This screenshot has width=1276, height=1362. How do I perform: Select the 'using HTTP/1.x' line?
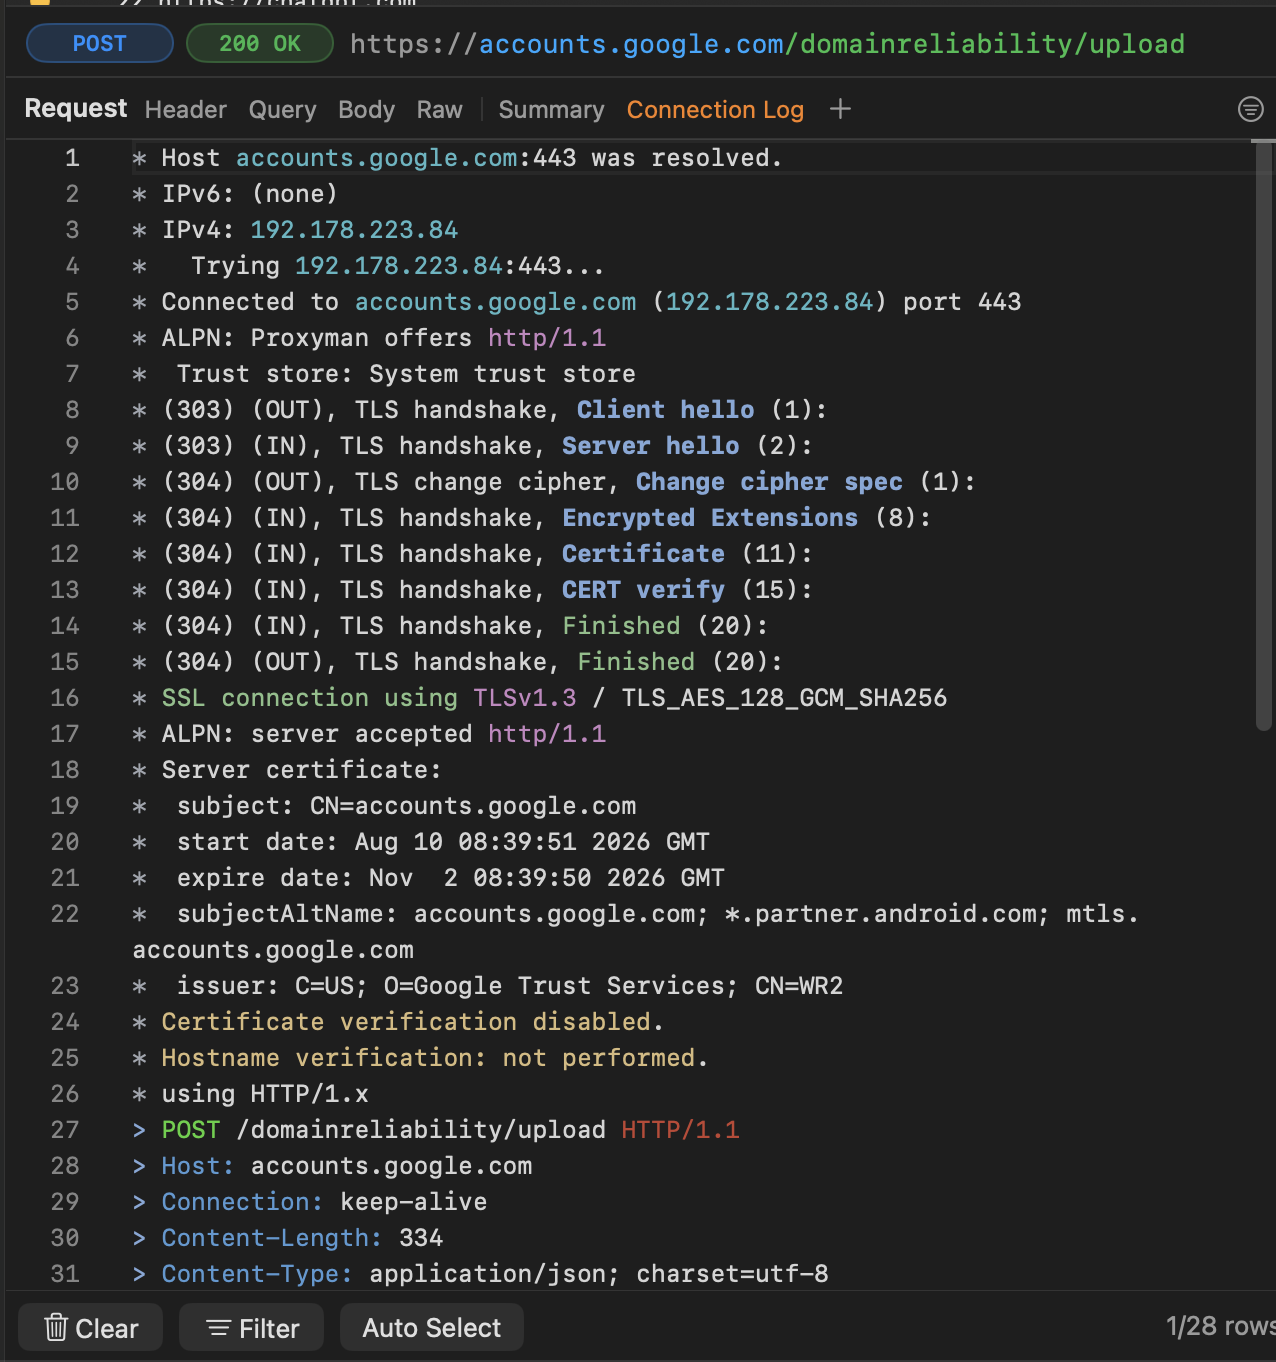pyautogui.click(x=251, y=1094)
